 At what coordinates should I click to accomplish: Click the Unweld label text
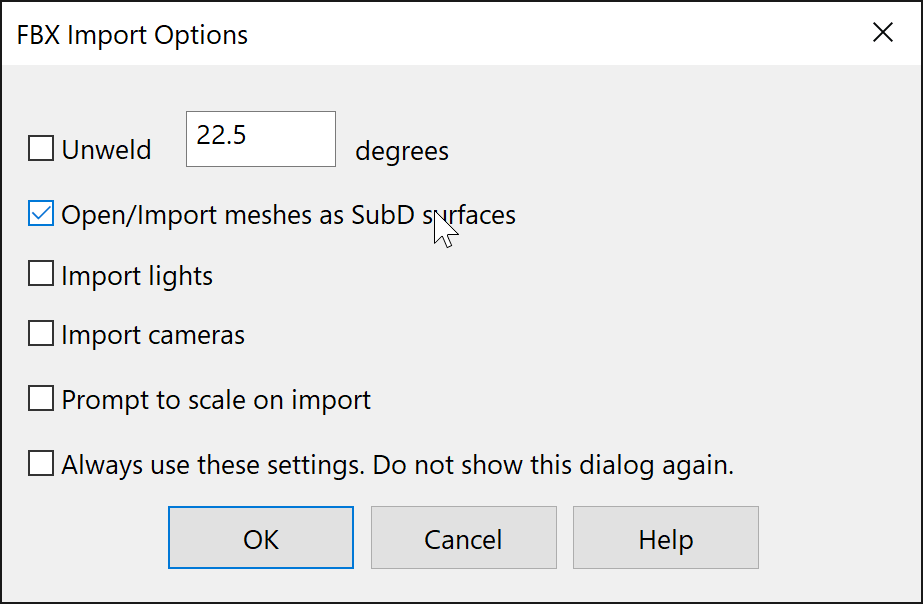pyautogui.click(x=106, y=151)
